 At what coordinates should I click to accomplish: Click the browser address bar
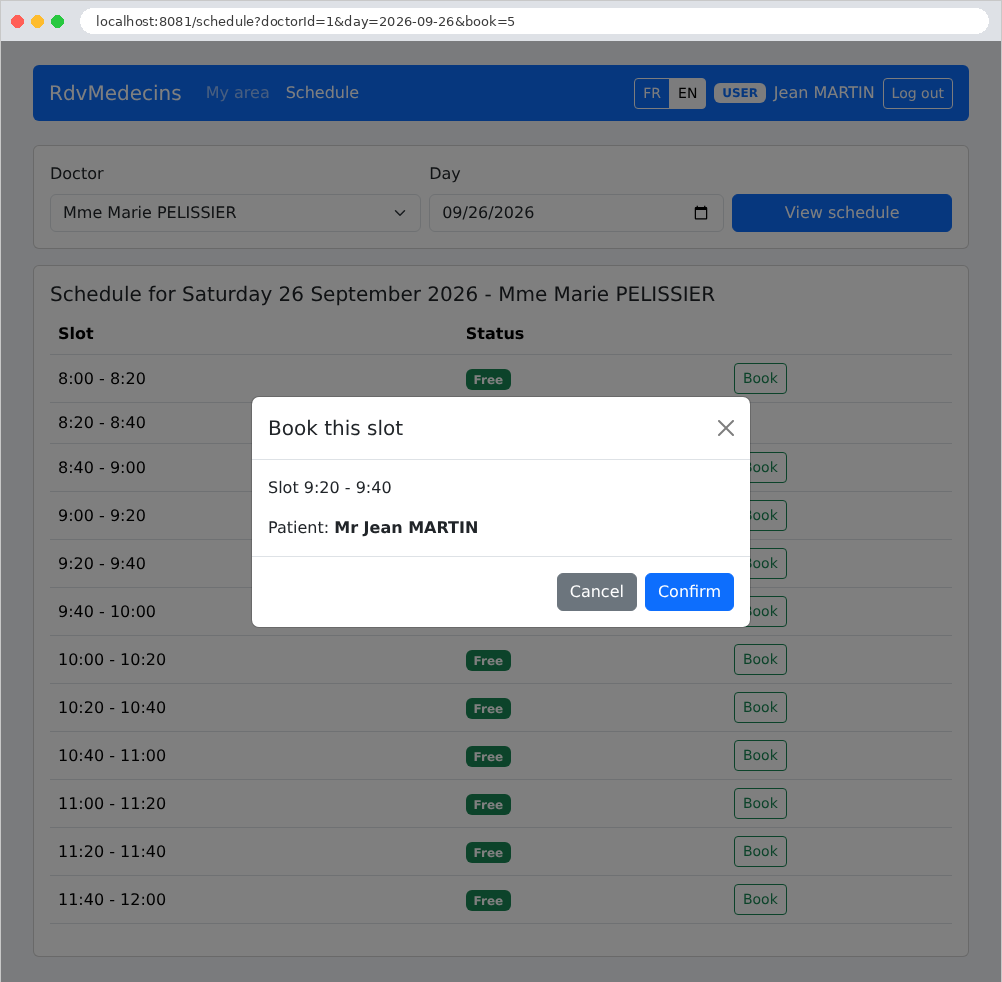[534, 21]
